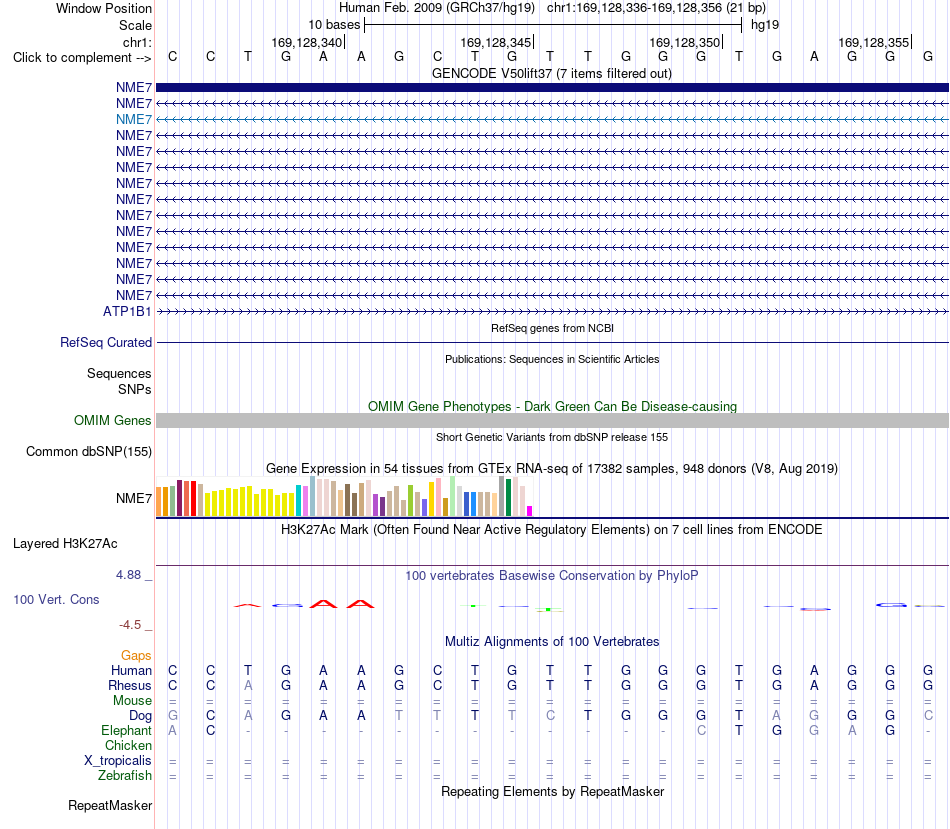This screenshot has height=829, width=950.
Task: Select the Dog alignment row label
Action: [141, 716]
